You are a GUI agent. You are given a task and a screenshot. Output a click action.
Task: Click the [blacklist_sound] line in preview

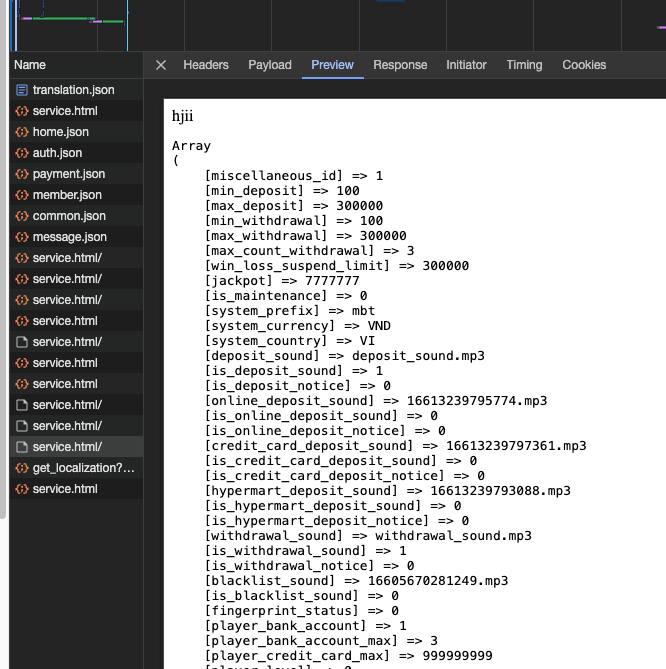[357, 581]
